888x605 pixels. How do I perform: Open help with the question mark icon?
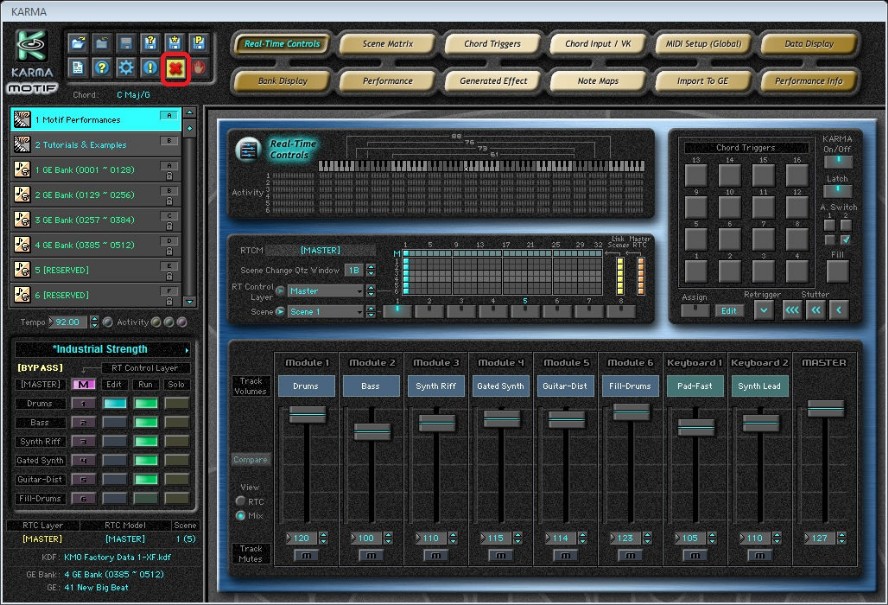[x=102, y=68]
